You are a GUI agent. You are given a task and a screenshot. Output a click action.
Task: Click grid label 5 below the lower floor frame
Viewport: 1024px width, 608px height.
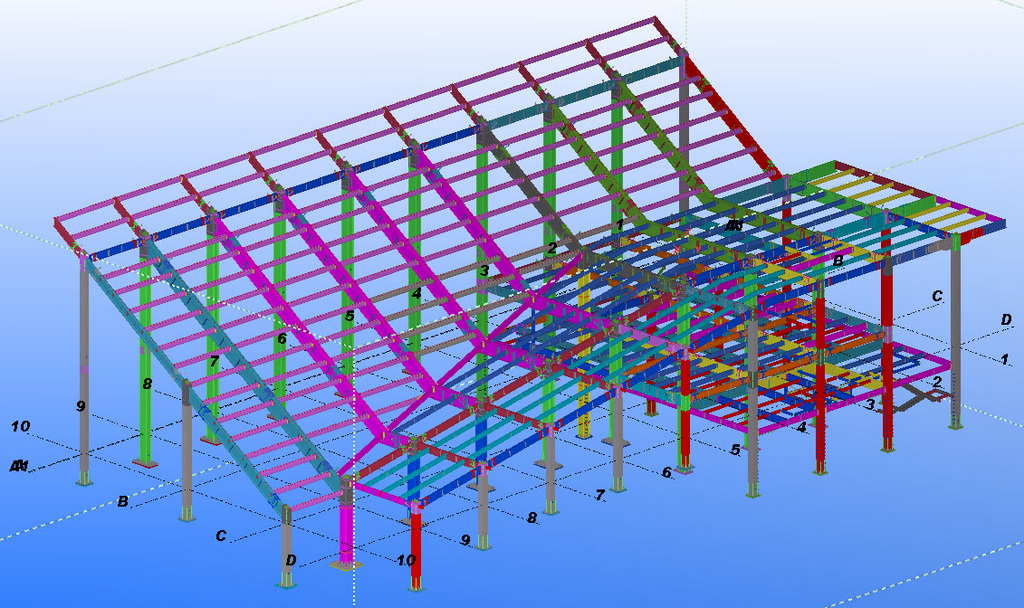pyautogui.click(x=735, y=450)
